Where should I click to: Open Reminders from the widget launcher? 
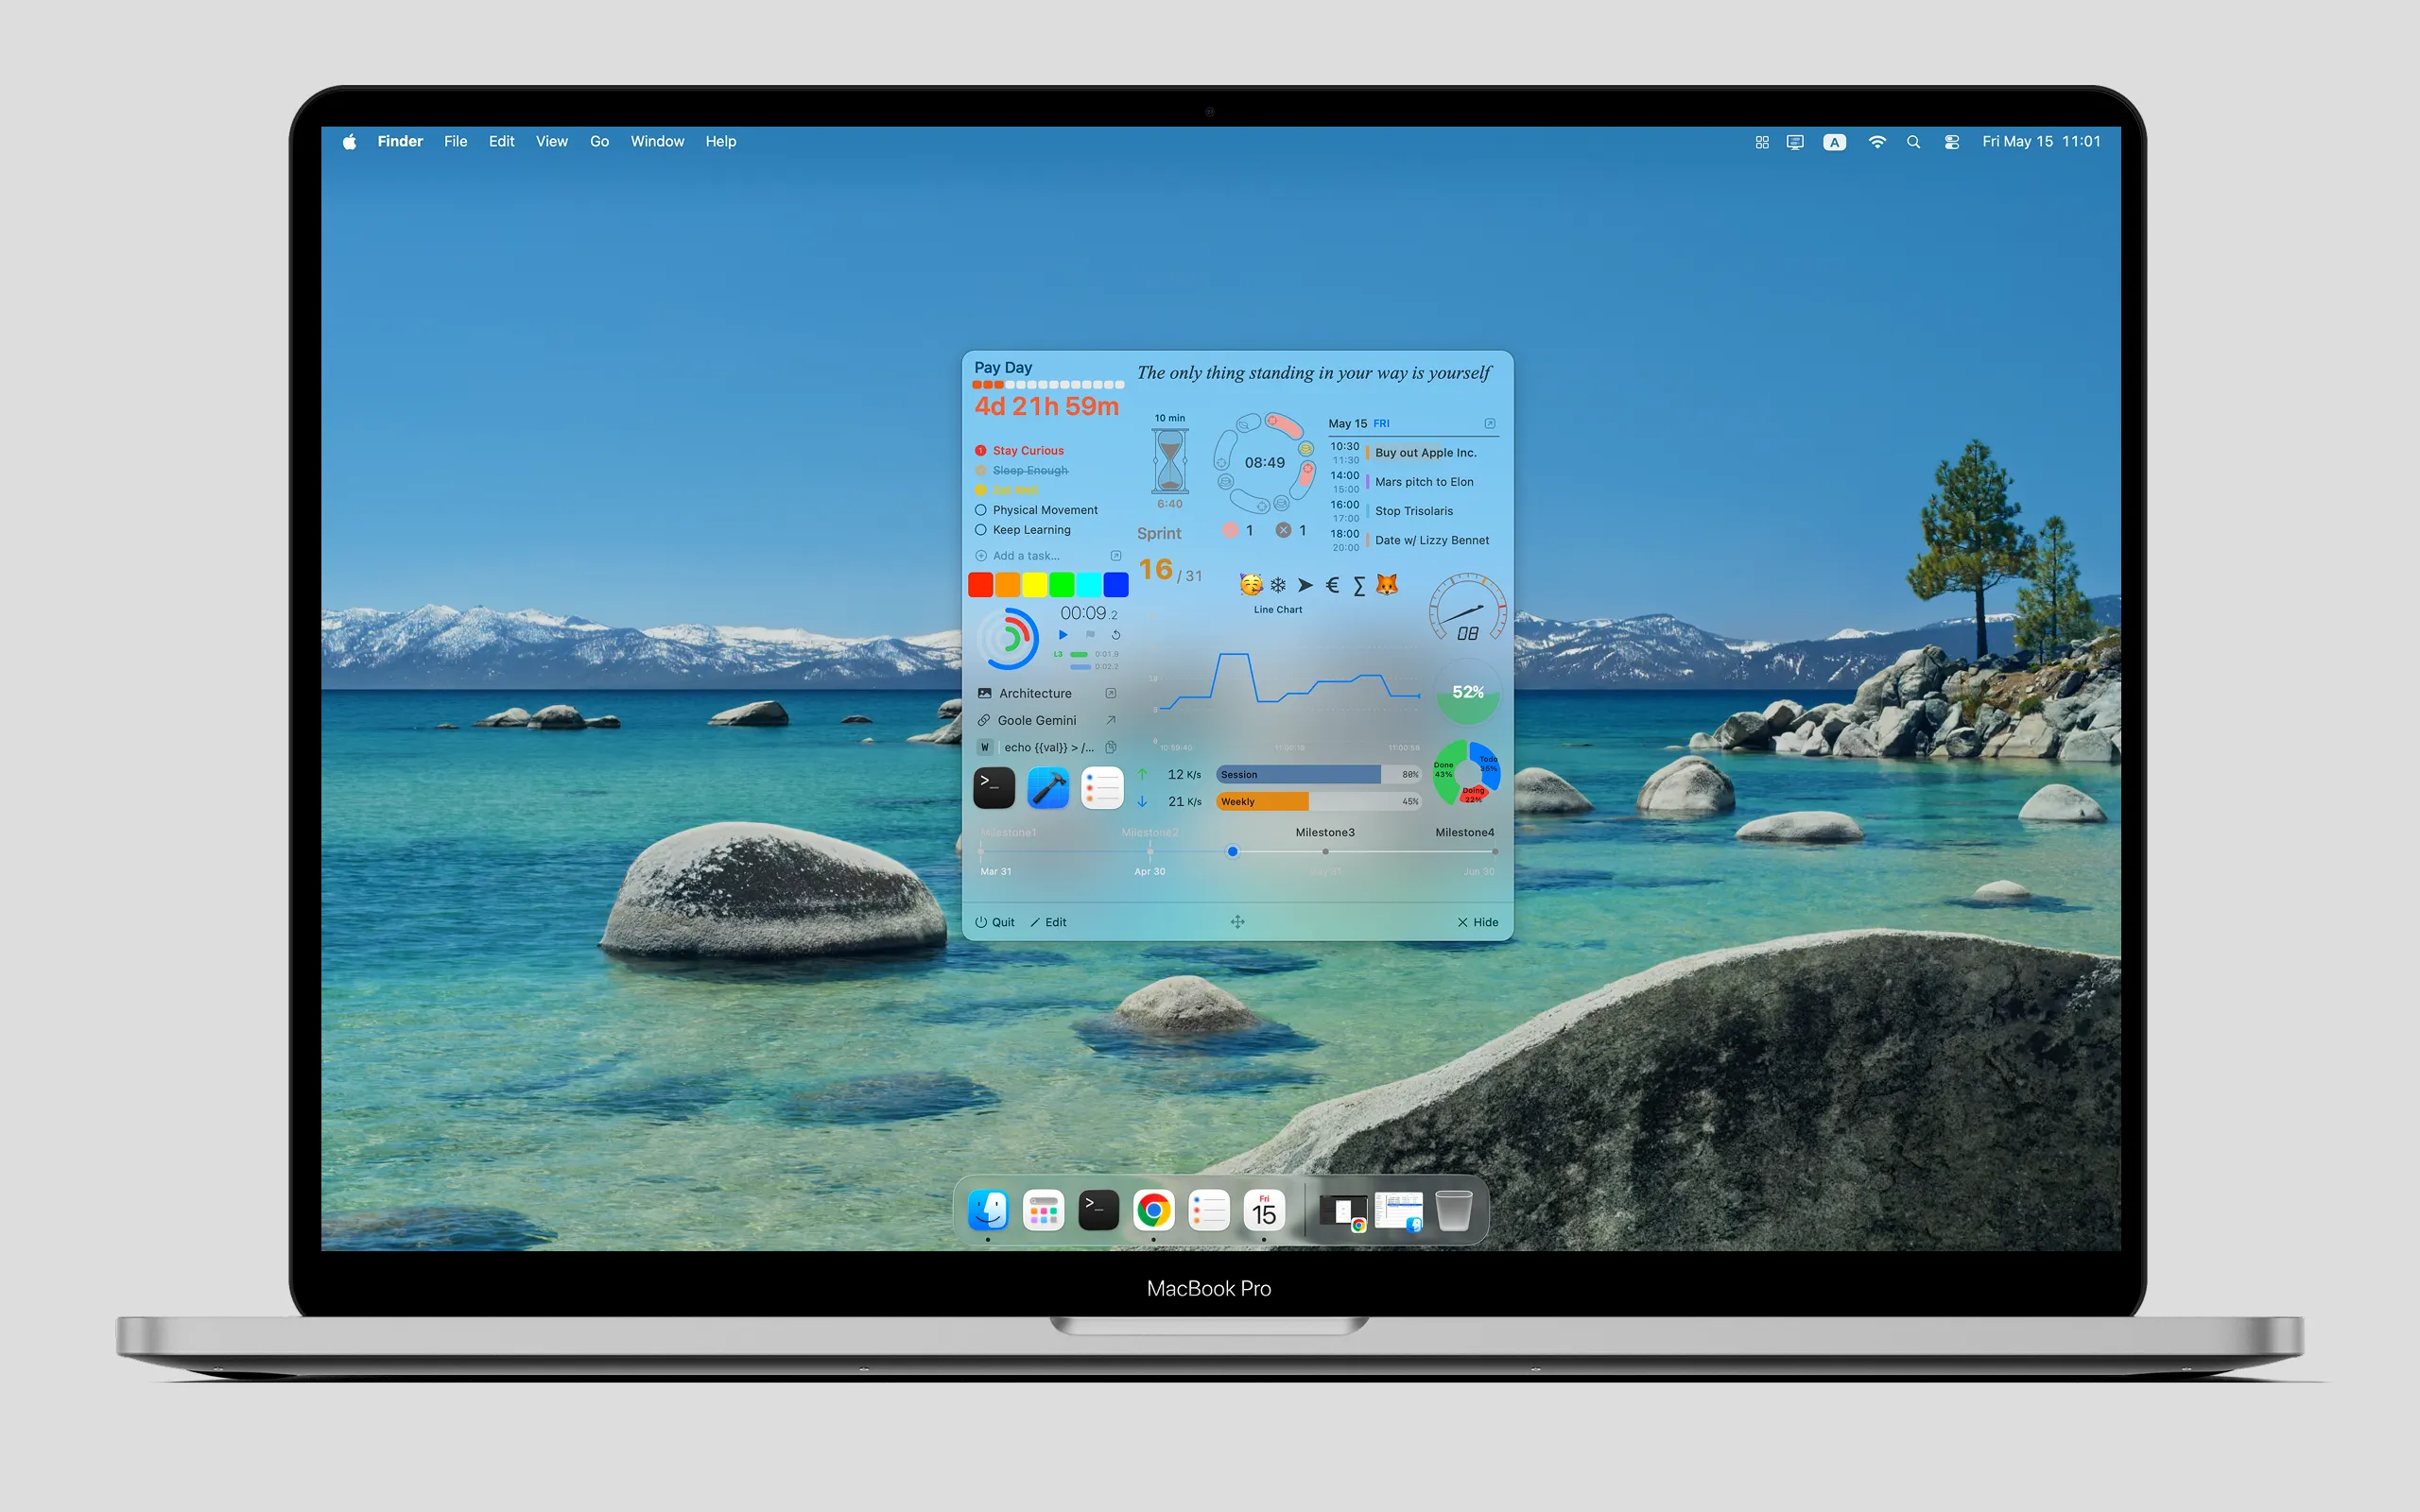(x=1102, y=788)
